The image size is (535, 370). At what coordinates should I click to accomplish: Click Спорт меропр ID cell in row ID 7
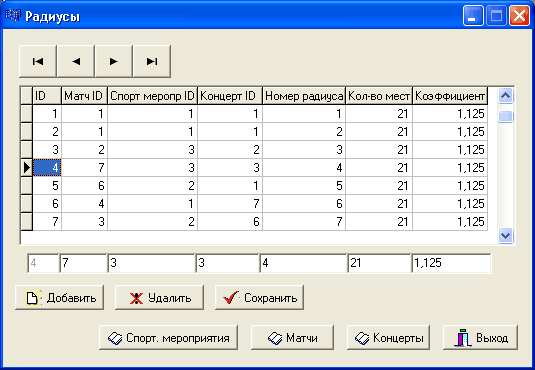tap(153, 222)
